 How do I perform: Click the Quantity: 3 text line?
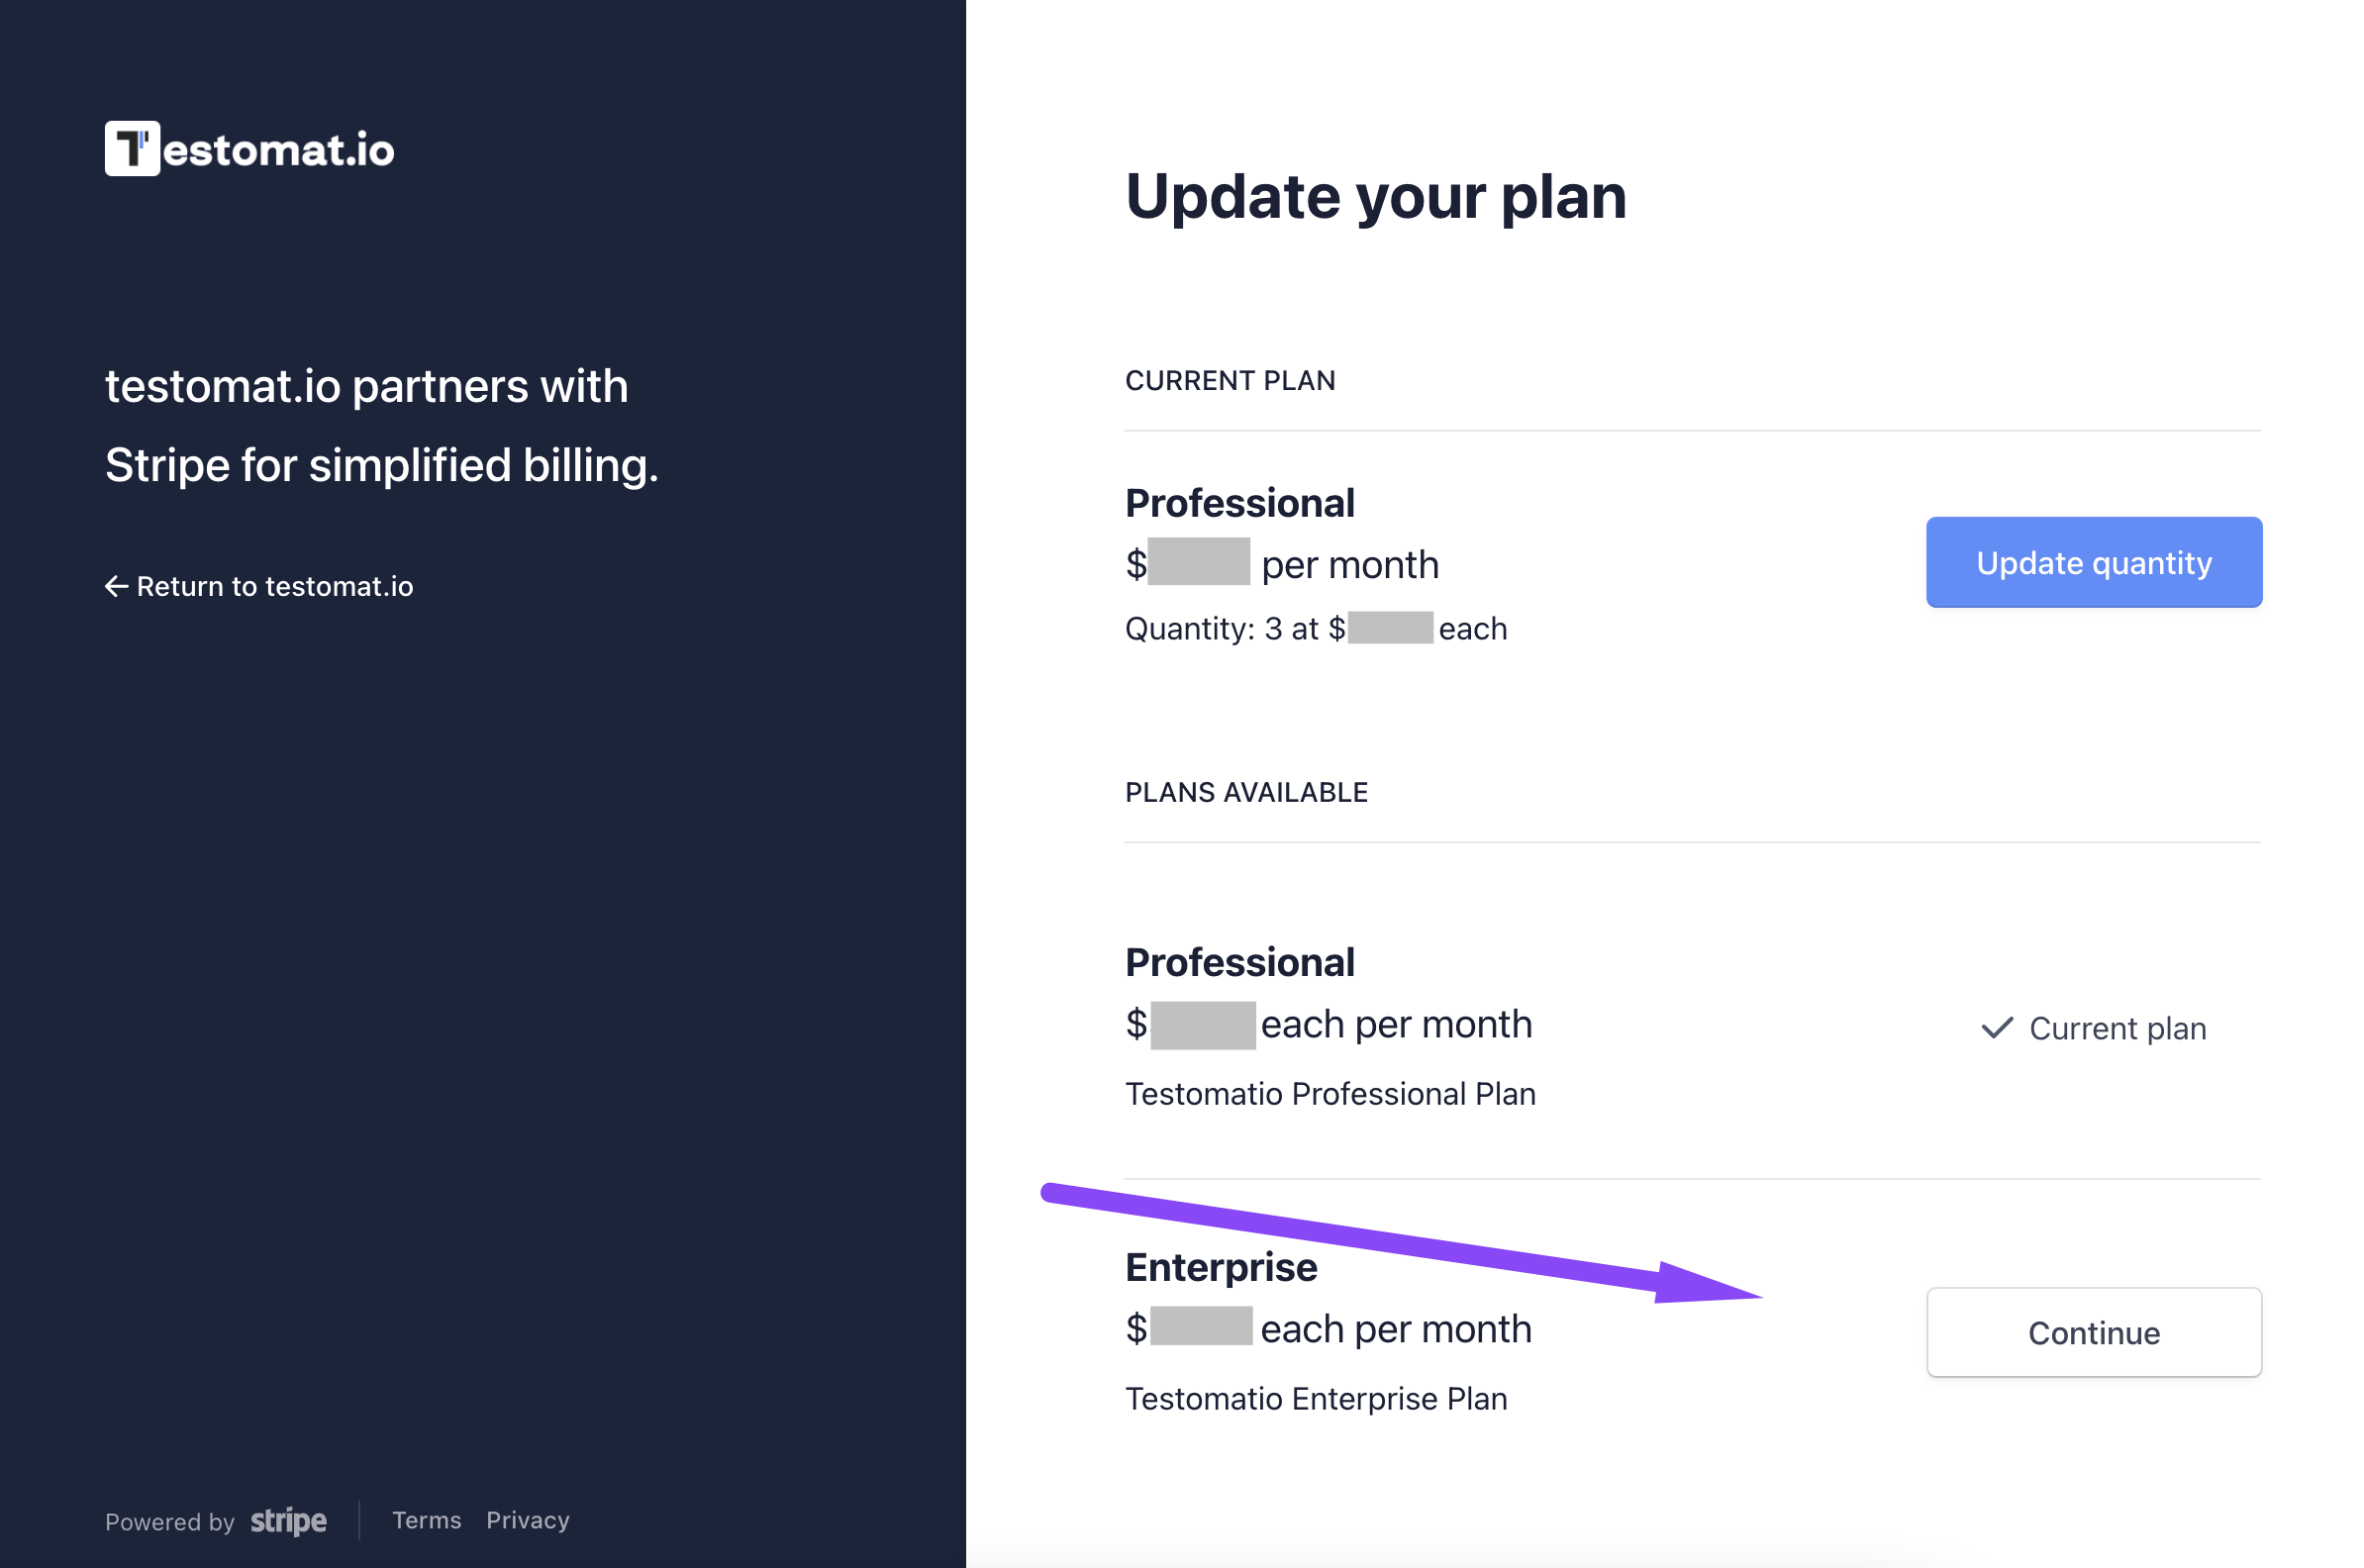tap(1316, 628)
